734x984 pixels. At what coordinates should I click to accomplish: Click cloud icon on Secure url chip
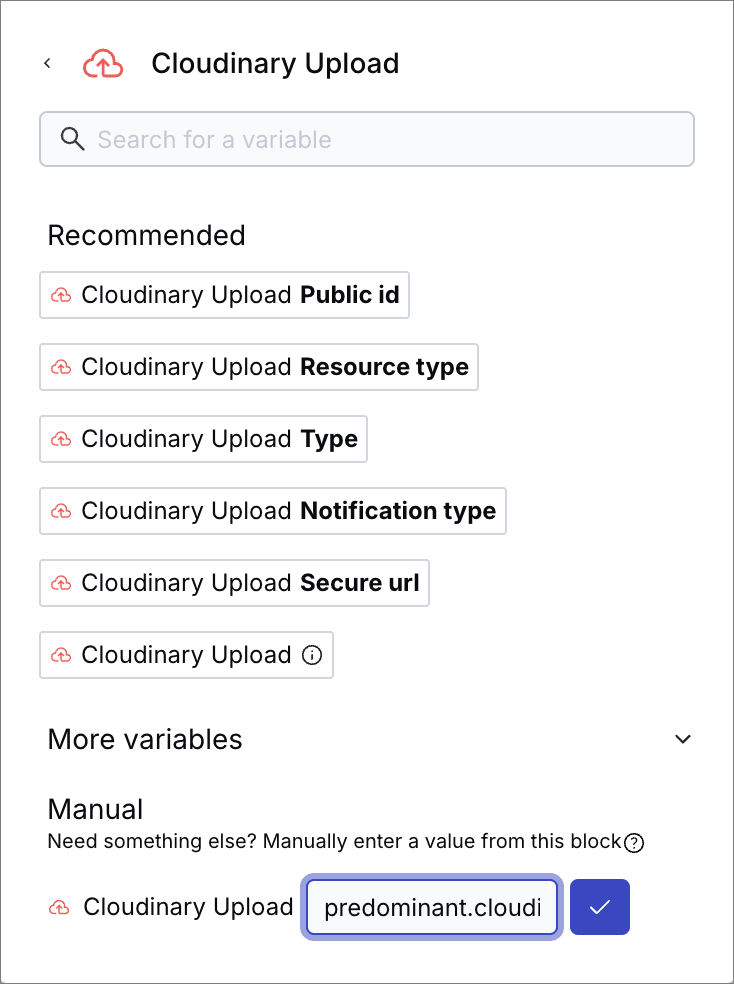click(x=61, y=584)
